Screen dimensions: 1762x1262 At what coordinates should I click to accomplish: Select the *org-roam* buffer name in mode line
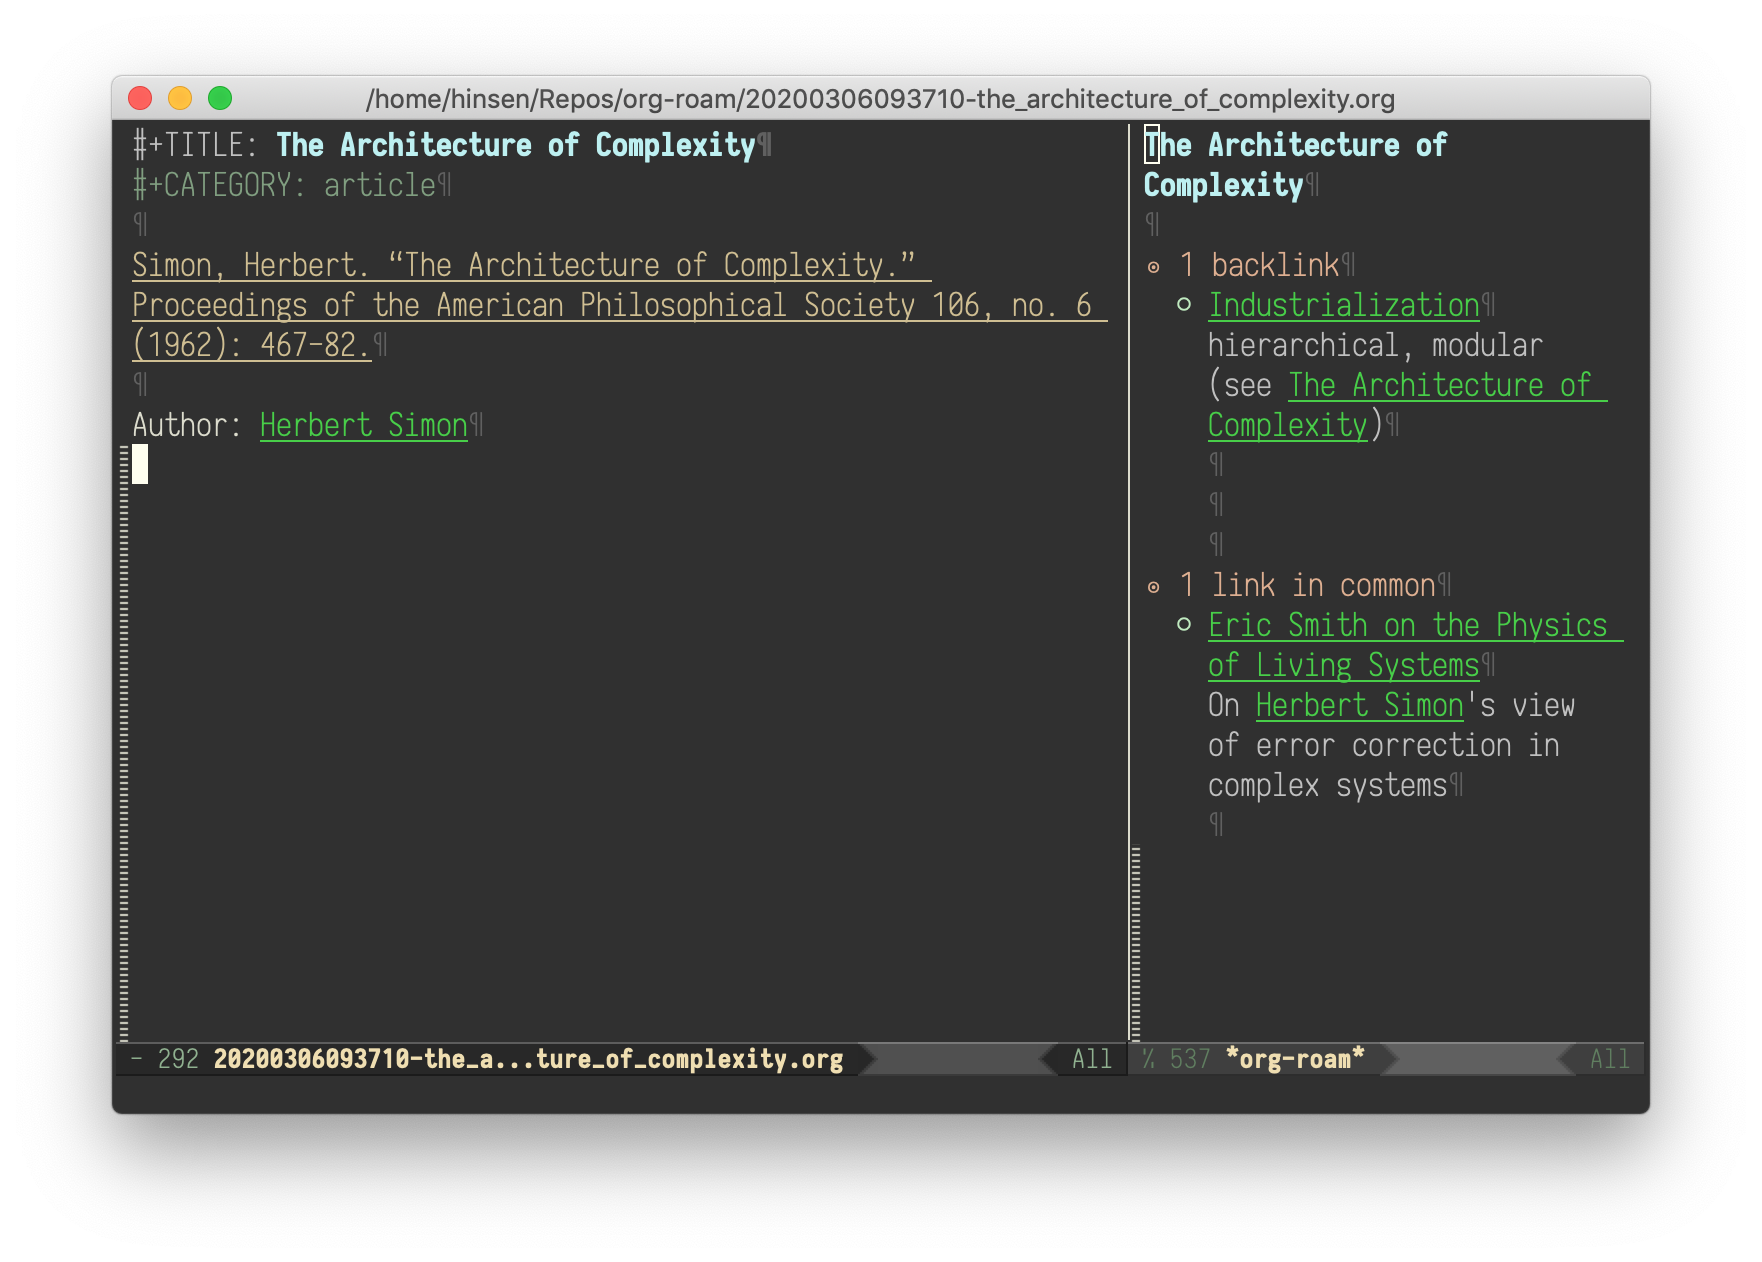tap(1295, 1059)
